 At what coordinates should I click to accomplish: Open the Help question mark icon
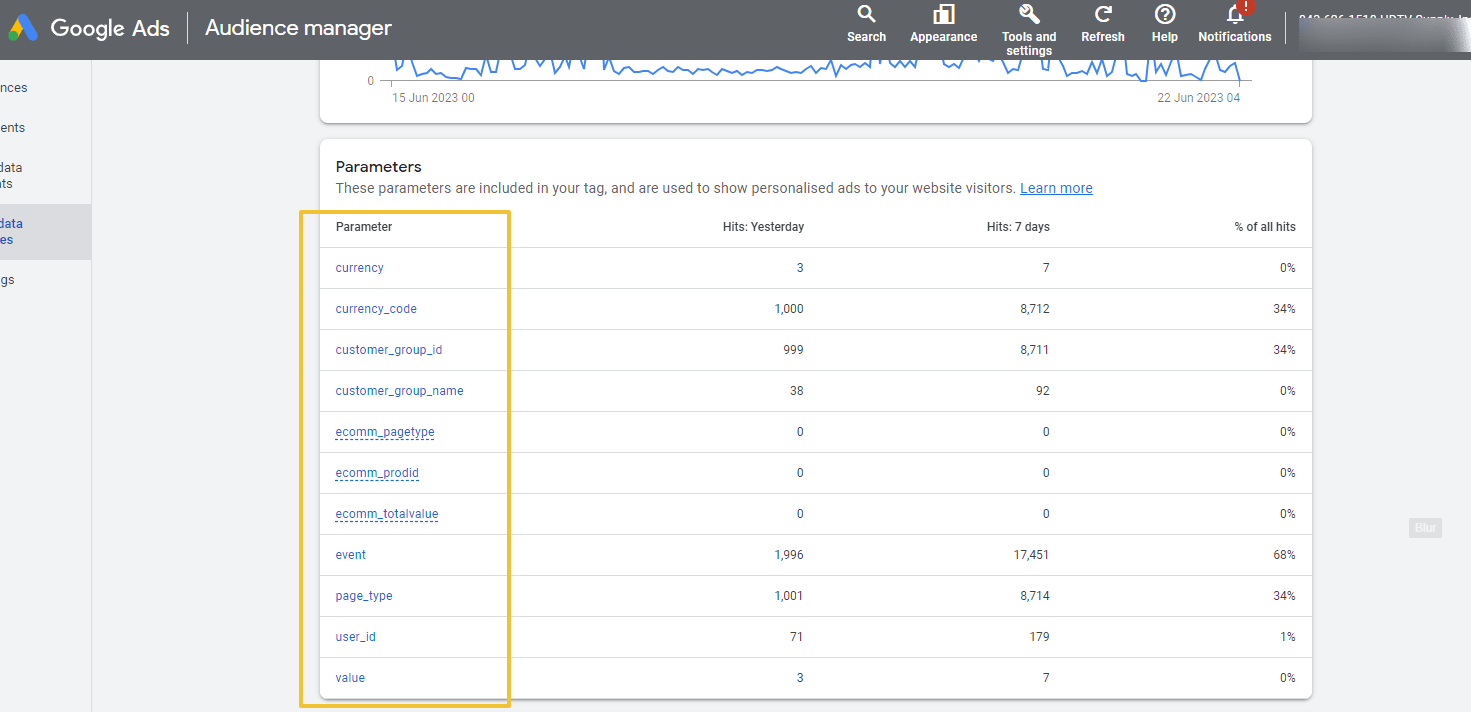[1165, 15]
